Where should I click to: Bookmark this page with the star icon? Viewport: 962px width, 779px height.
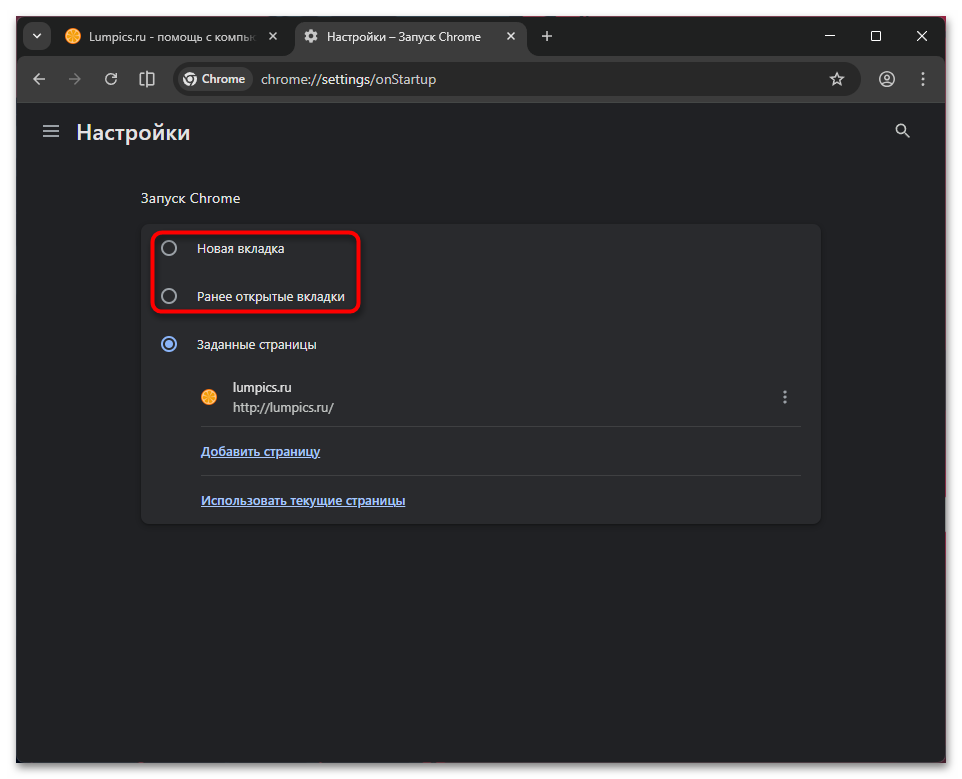pyautogui.click(x=837, y=79)
